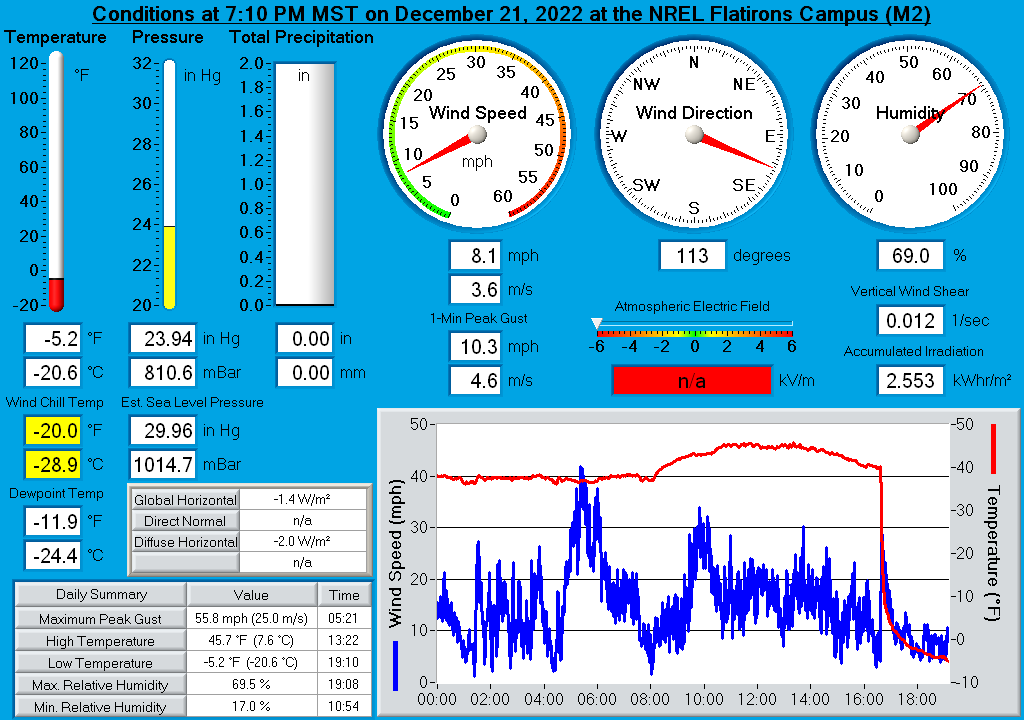
Task: Click the red Temperature legend line
Action: click(x=993, y=449)
